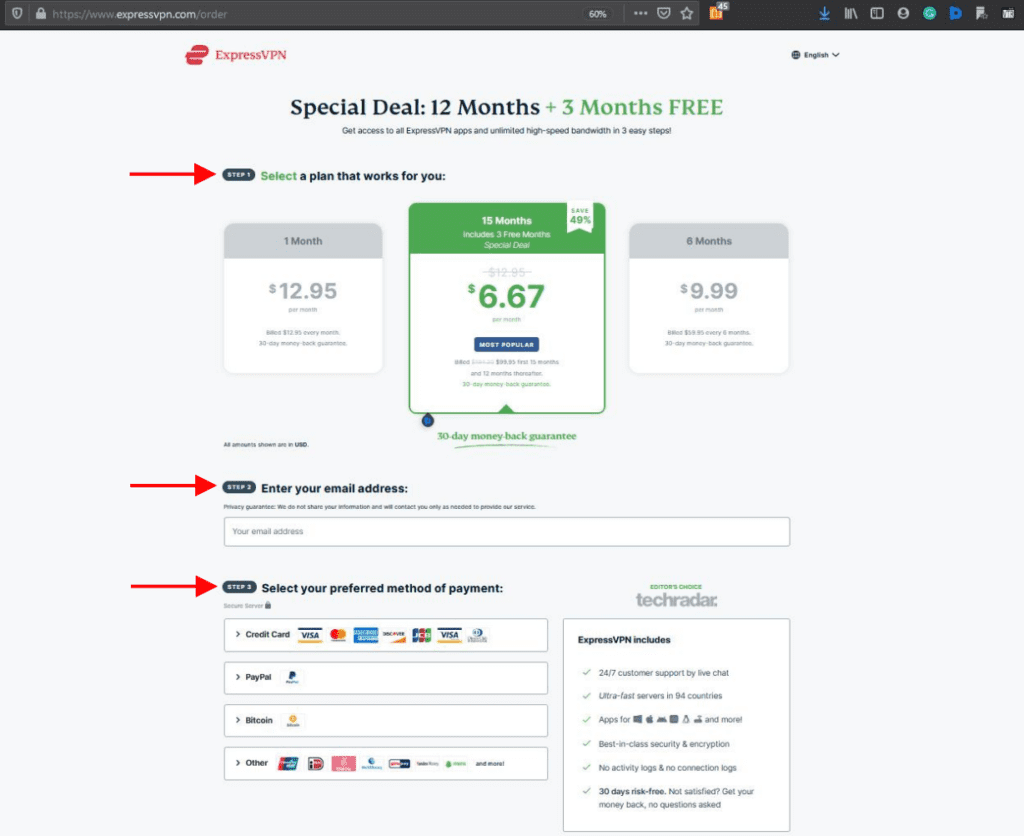
Task: Expand the Bitcoin payment option
Action: [x=385, y=720]
